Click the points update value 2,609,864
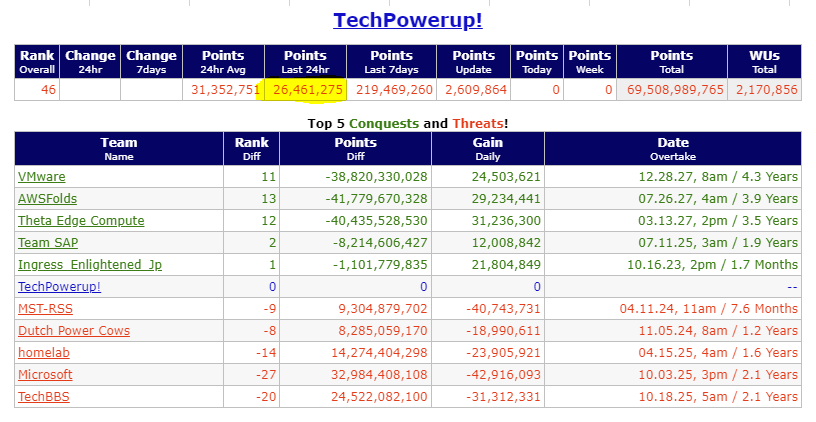The height and width of the screenshot is (422, 816). click(476, 89)
